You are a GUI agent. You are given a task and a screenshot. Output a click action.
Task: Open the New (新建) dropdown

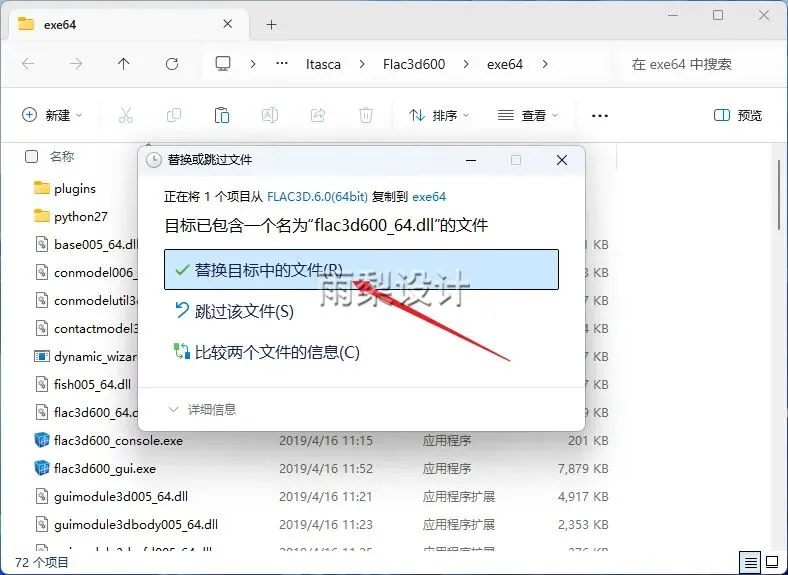click(52, 115)
